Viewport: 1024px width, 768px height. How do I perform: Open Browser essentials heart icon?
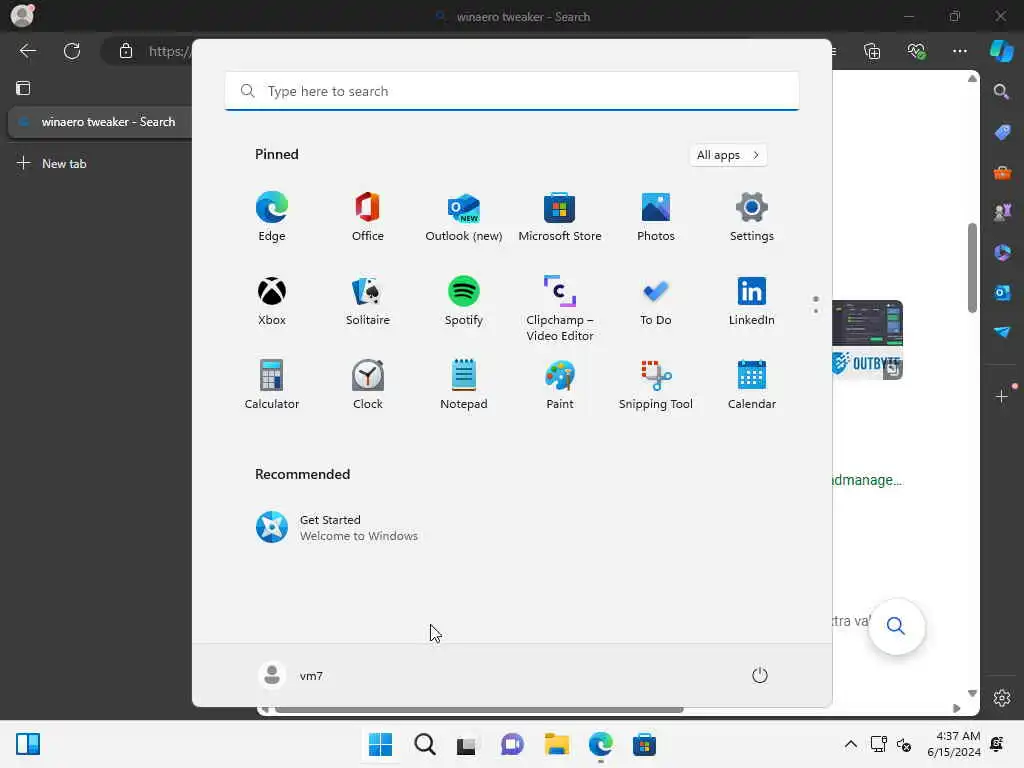(916, 51)
